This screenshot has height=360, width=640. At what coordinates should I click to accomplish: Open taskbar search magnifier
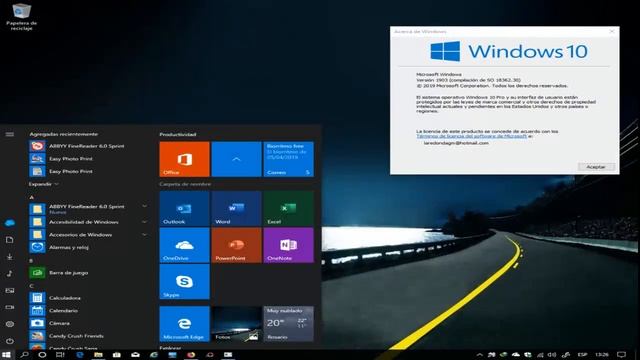24,355
